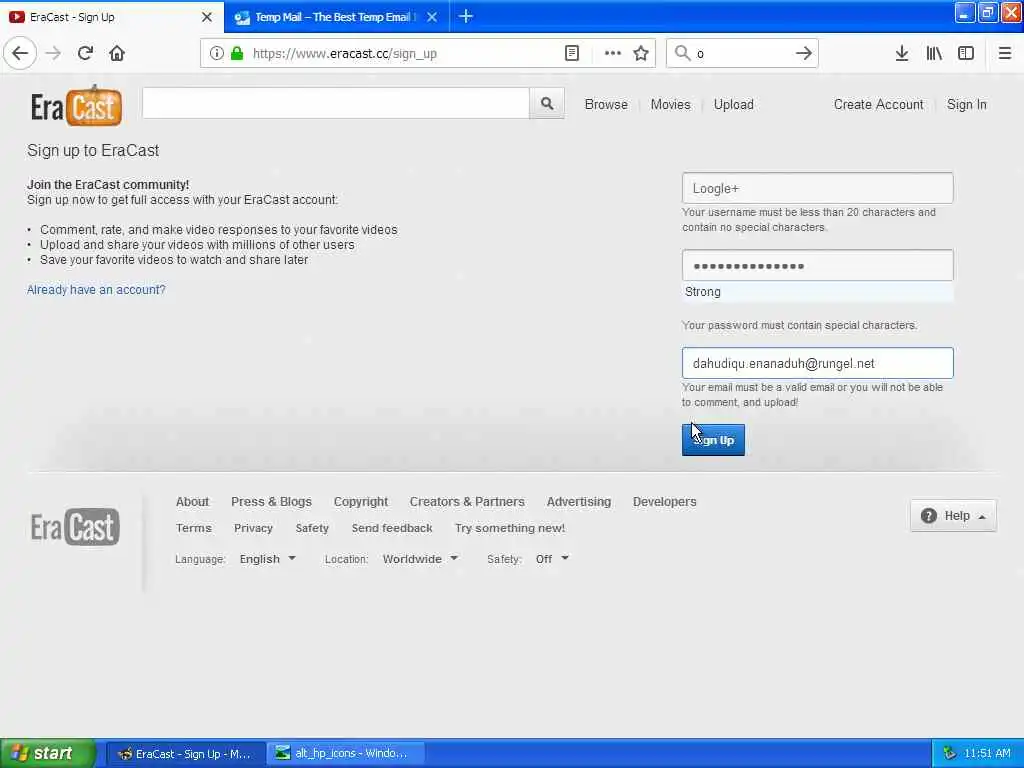Click the EraCast search magnifier button
The image size is (1024, 768).
pos(547,103)
